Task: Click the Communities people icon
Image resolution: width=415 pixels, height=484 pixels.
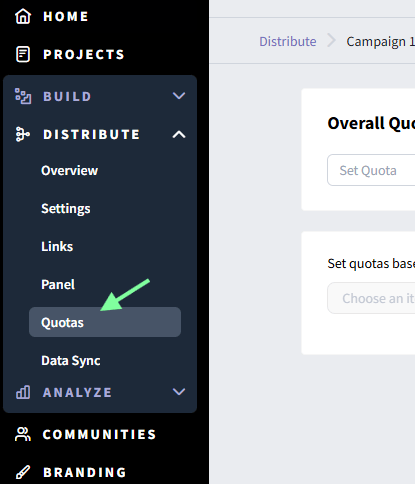Action: tap(23, 434)
